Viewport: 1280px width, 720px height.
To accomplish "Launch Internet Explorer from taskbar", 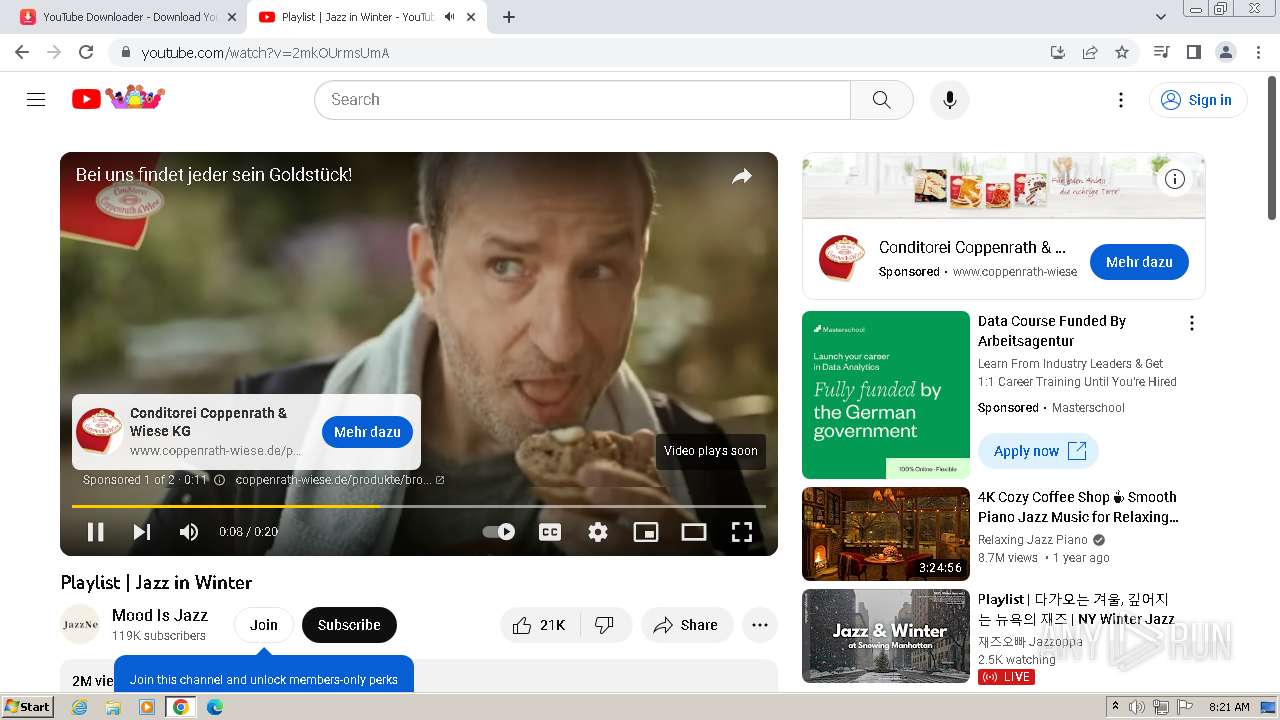I will (80, 707).
